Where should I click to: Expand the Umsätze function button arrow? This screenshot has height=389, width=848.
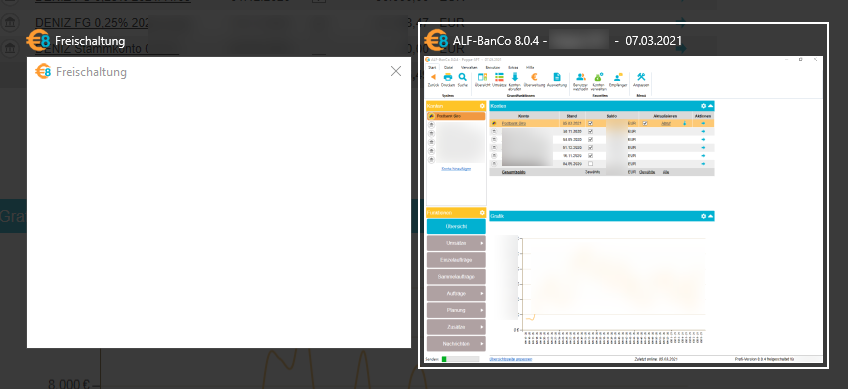[482, 243]
